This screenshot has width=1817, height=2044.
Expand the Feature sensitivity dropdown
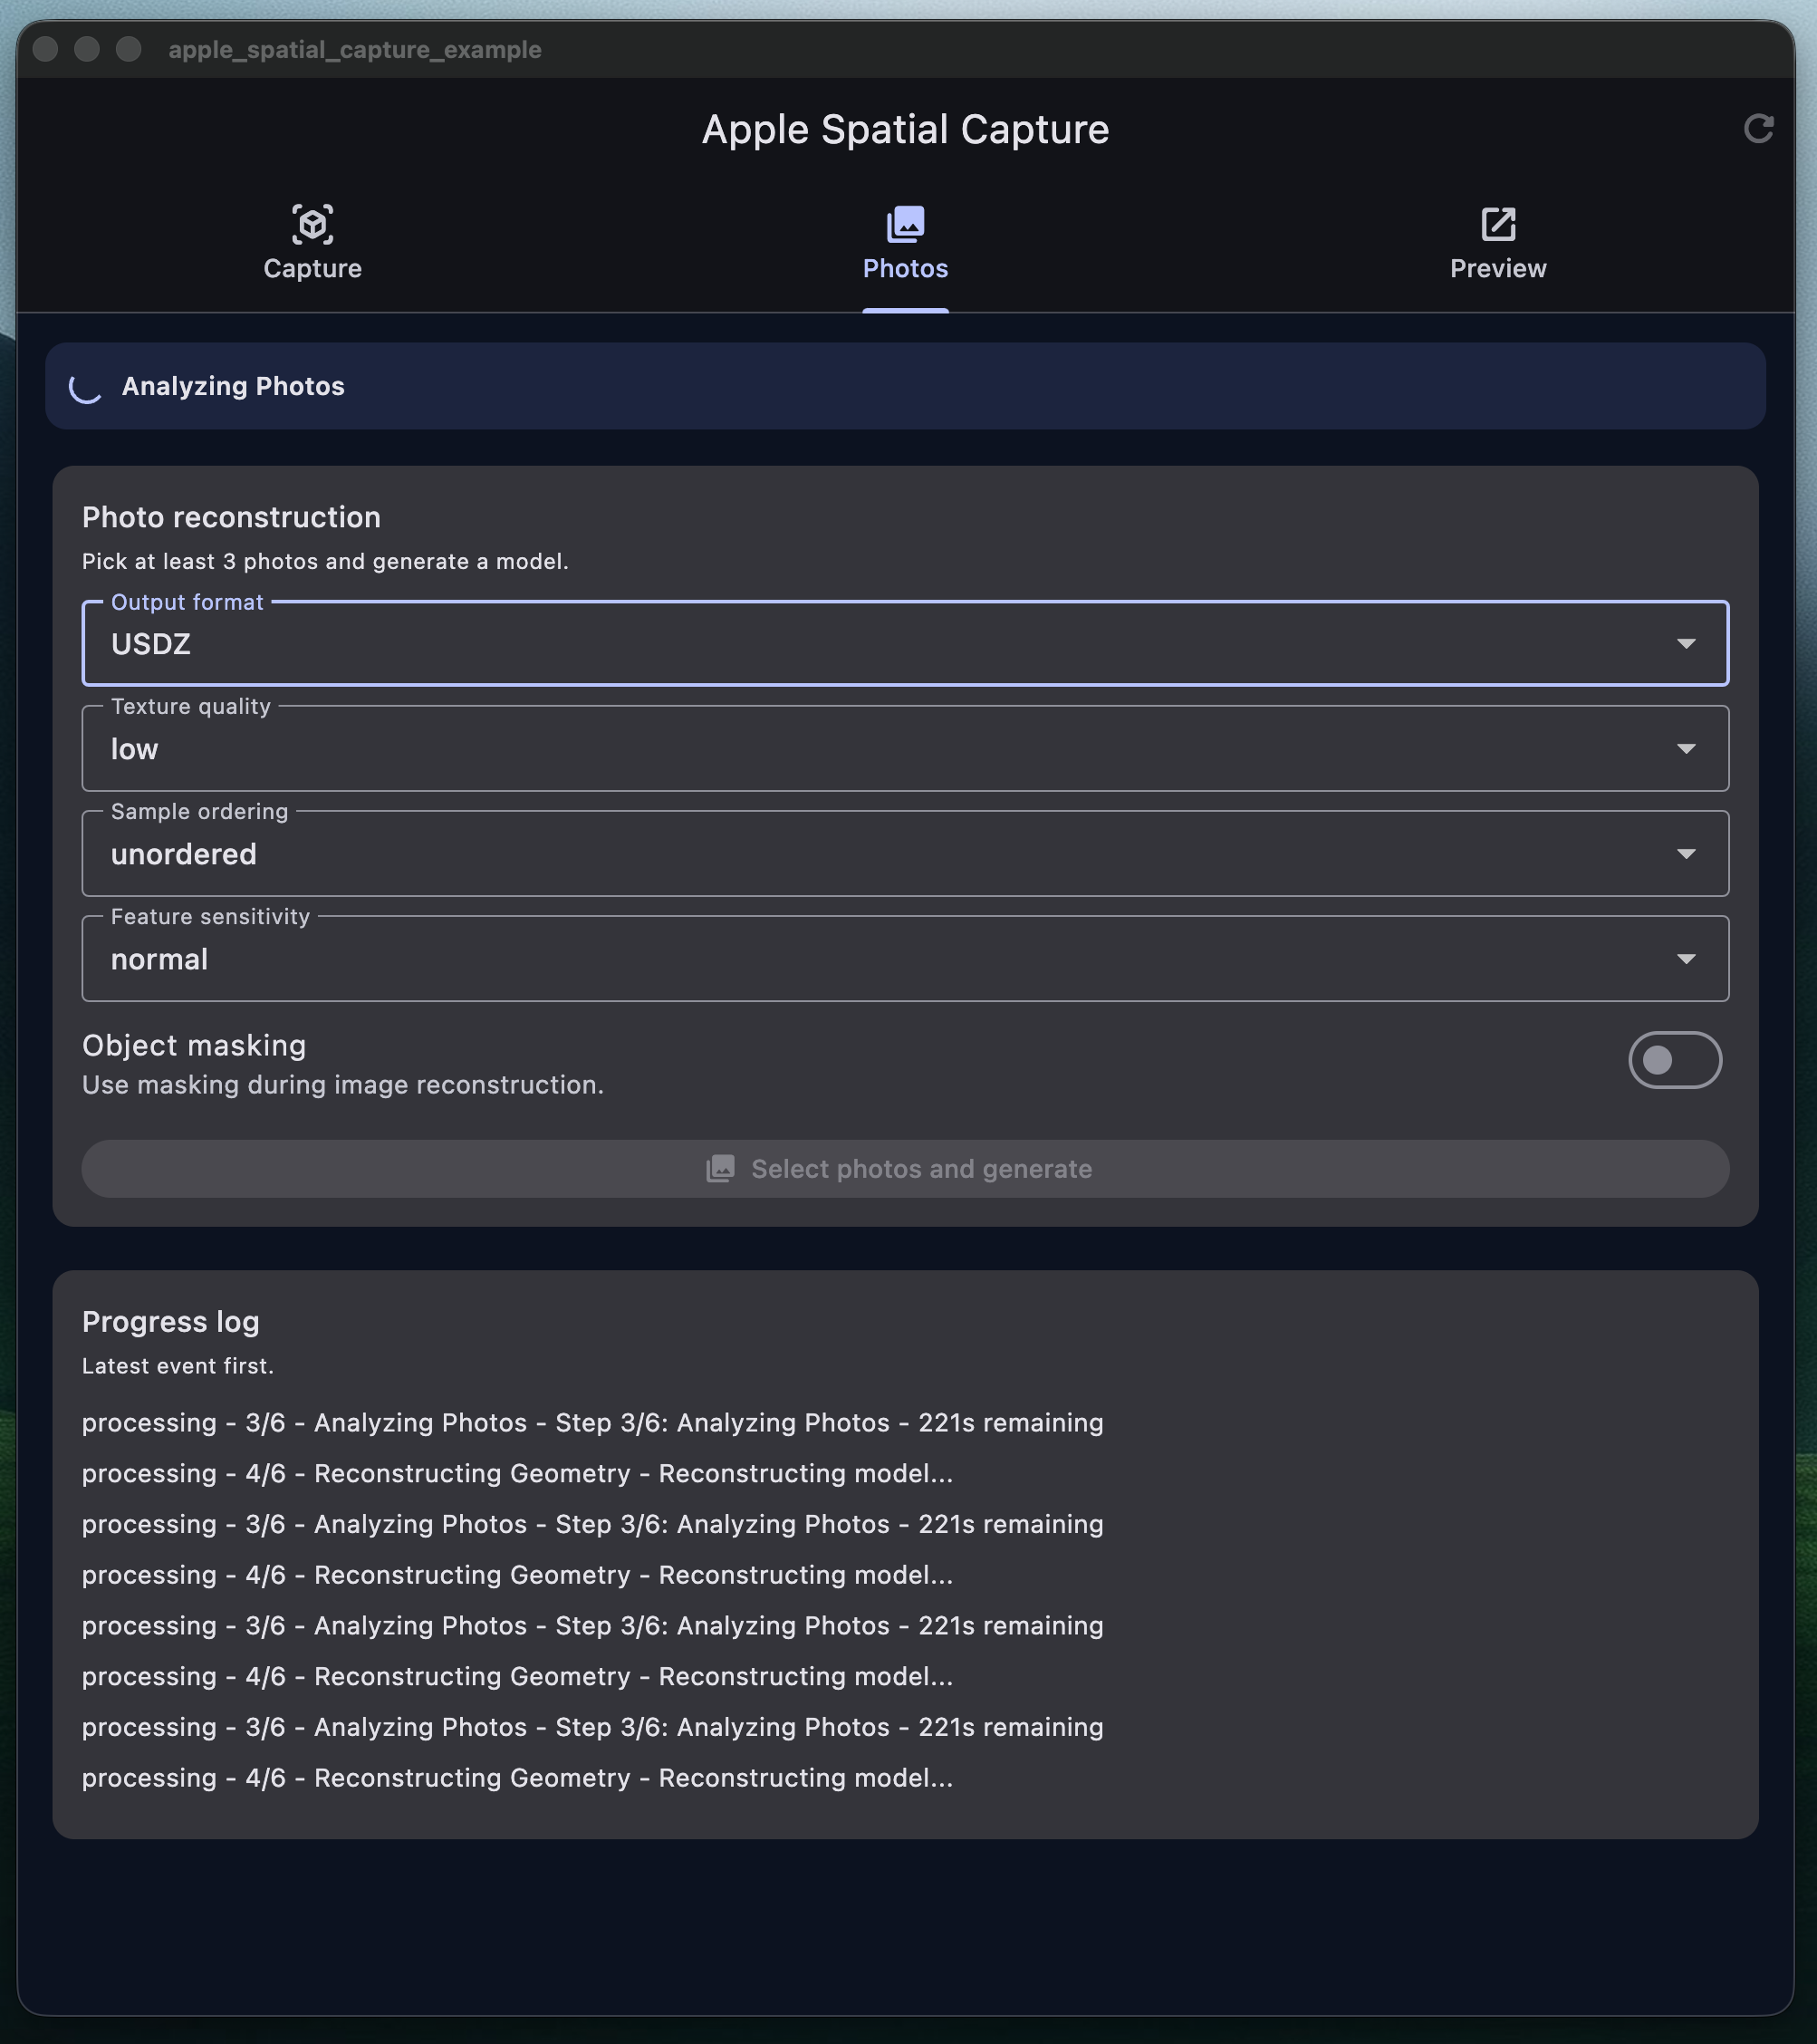point(905,958)
